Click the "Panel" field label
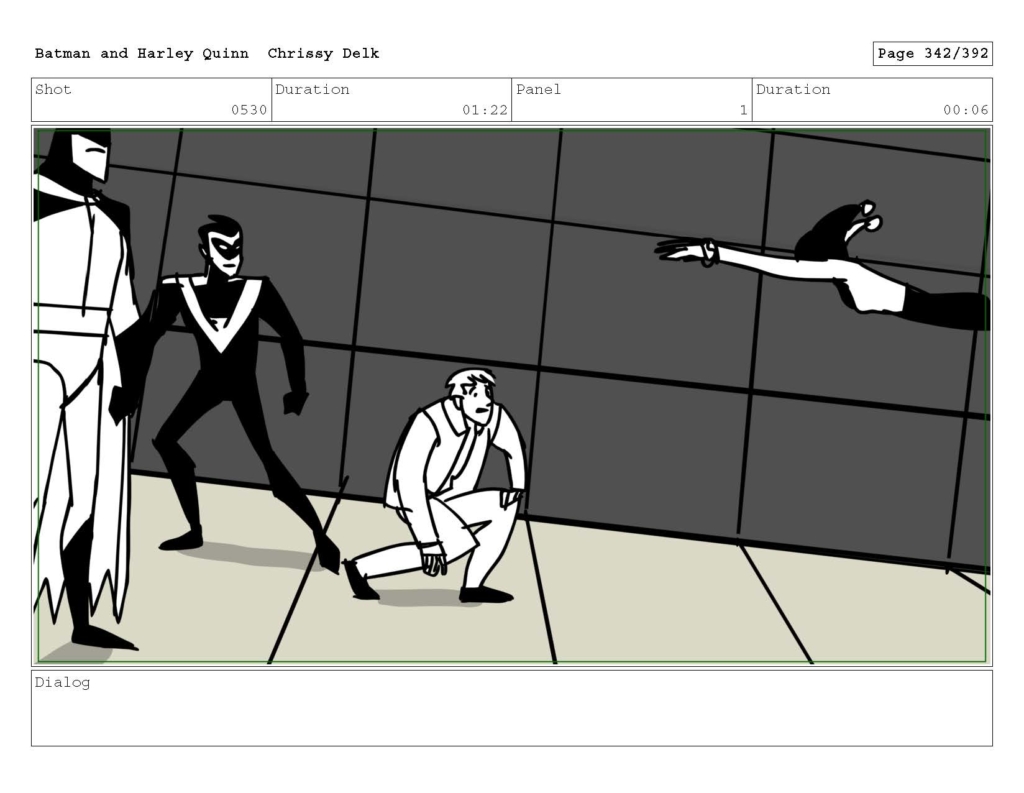 tap(539, 89)
